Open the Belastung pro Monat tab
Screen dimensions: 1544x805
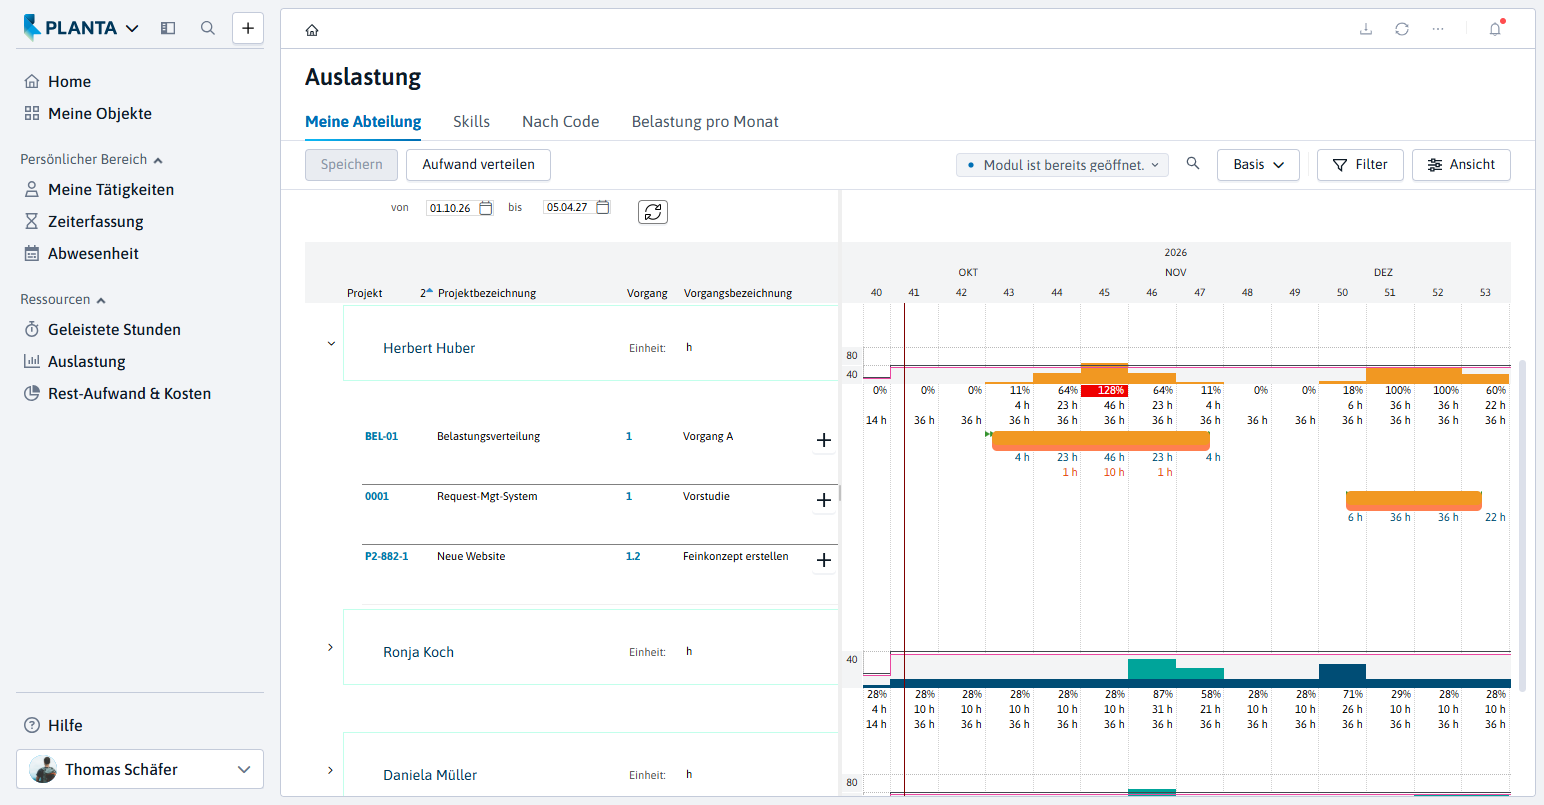705,122
